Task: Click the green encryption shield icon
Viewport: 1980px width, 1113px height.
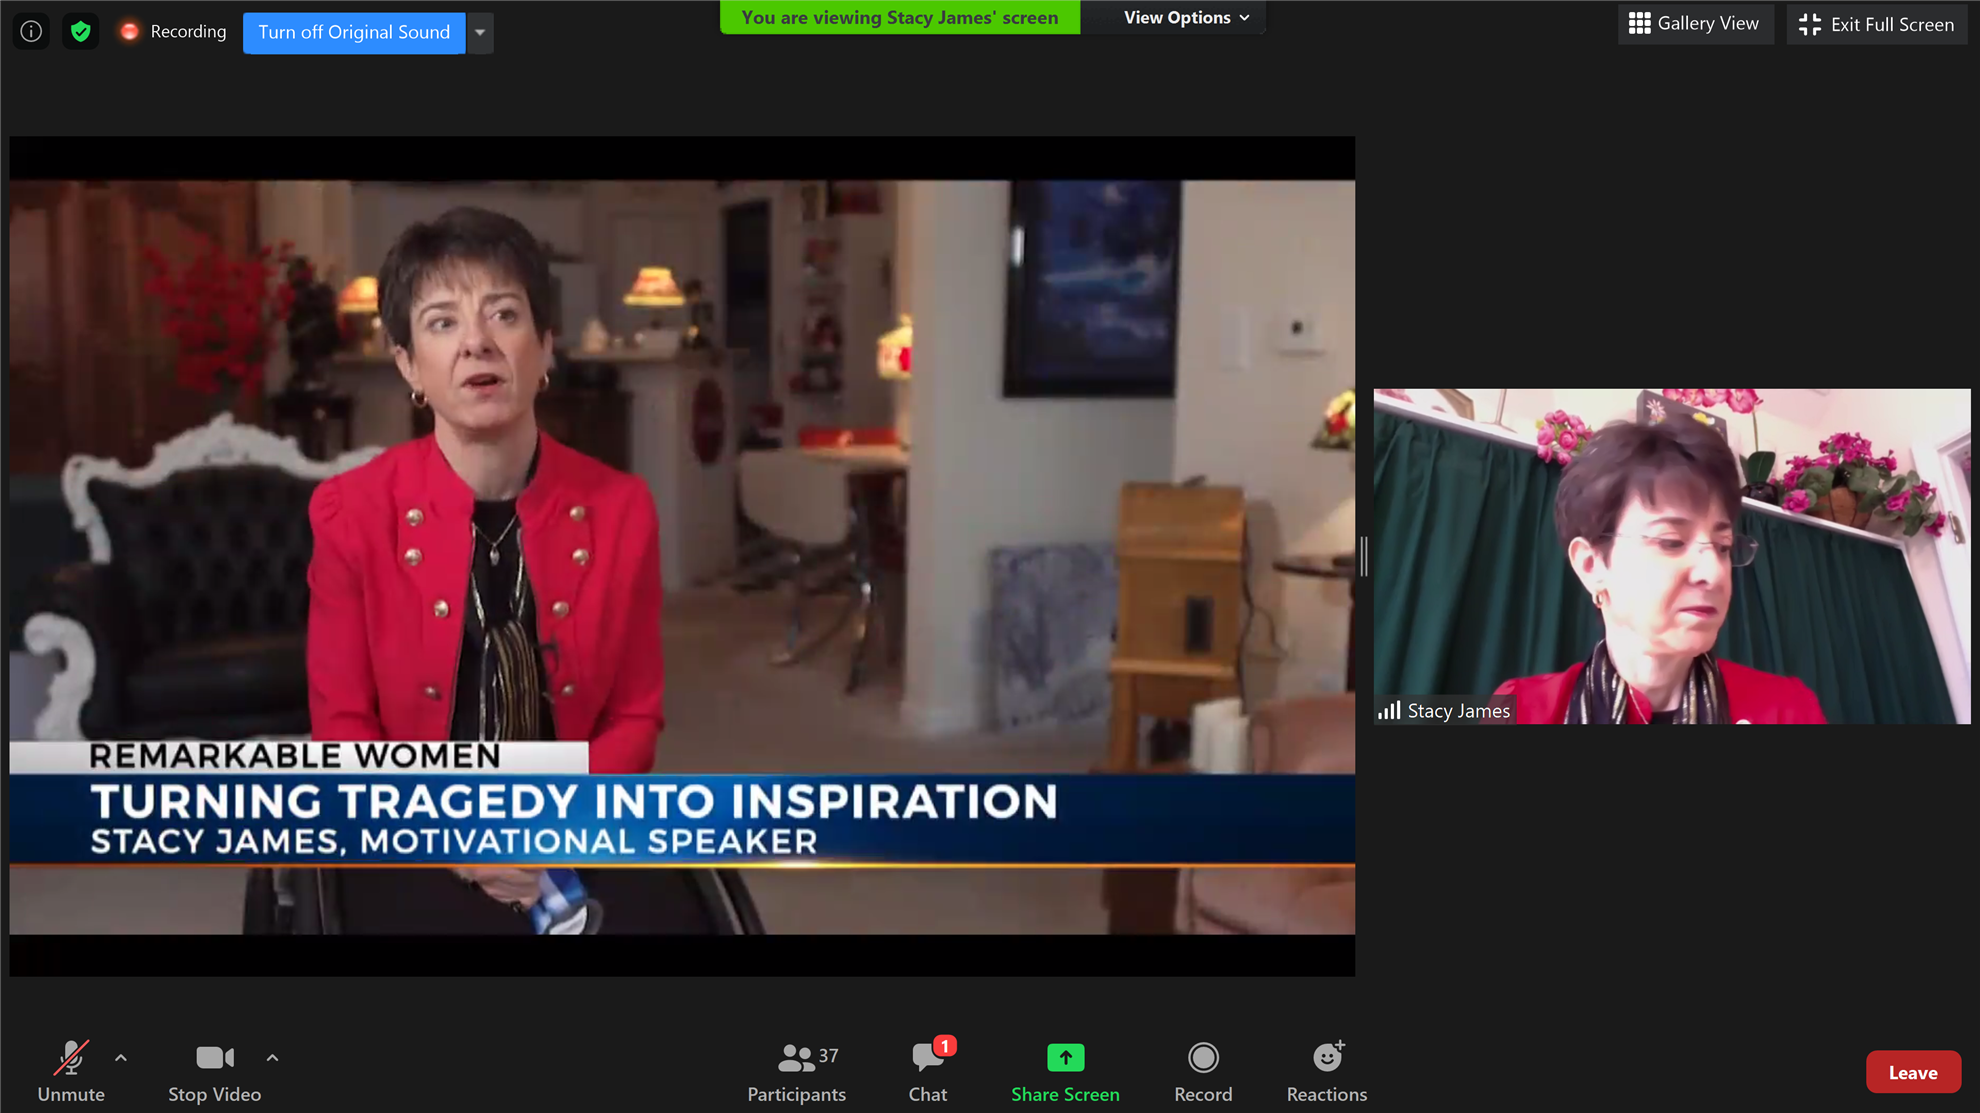Action: coord(81,32)
